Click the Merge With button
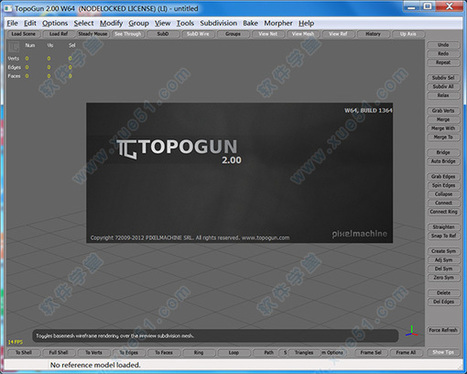This screenshot has height=374, width=467. coord(443,128)
